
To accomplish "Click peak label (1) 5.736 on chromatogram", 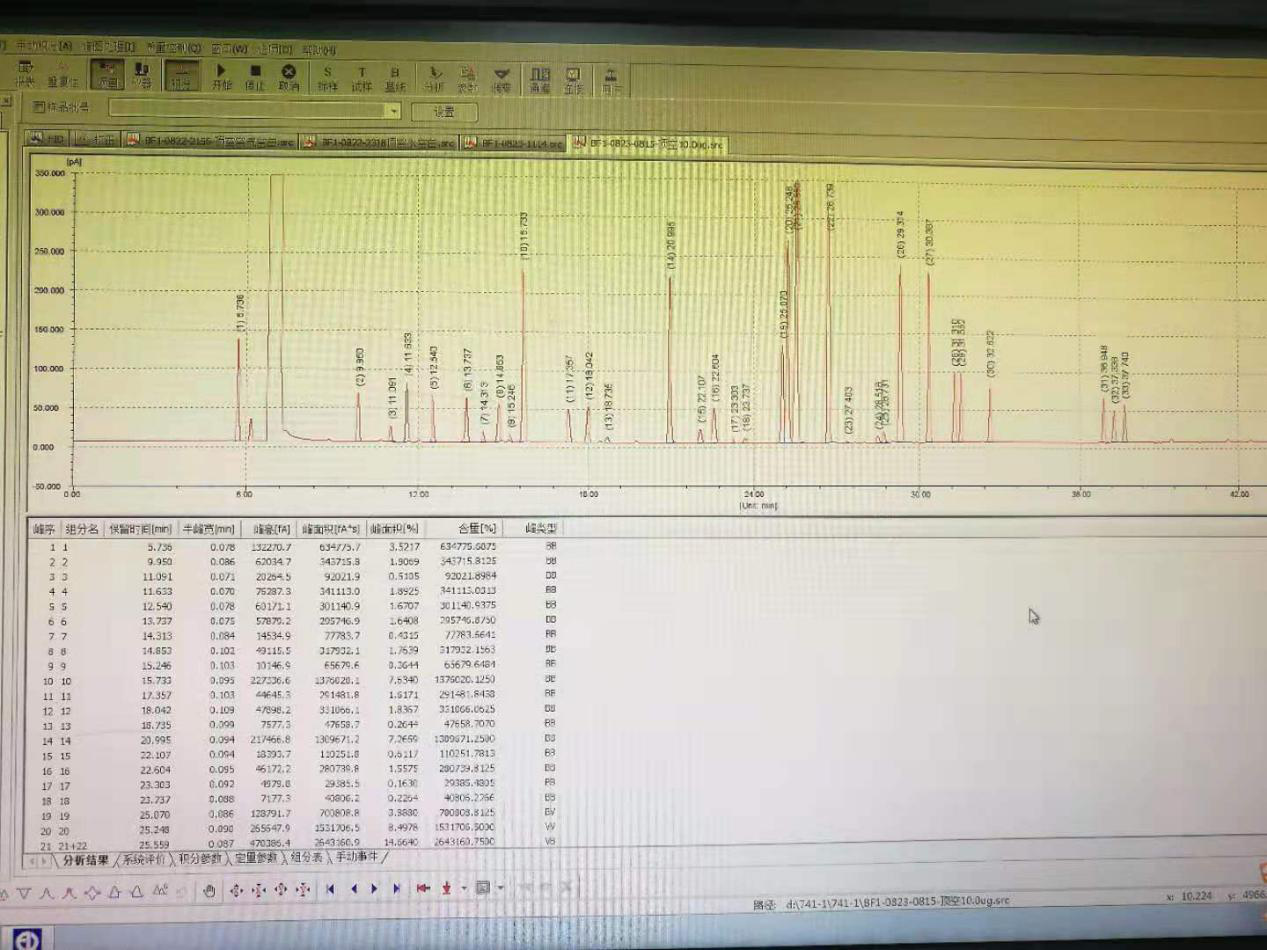I will pyautogui.click(x=239, y=312).
